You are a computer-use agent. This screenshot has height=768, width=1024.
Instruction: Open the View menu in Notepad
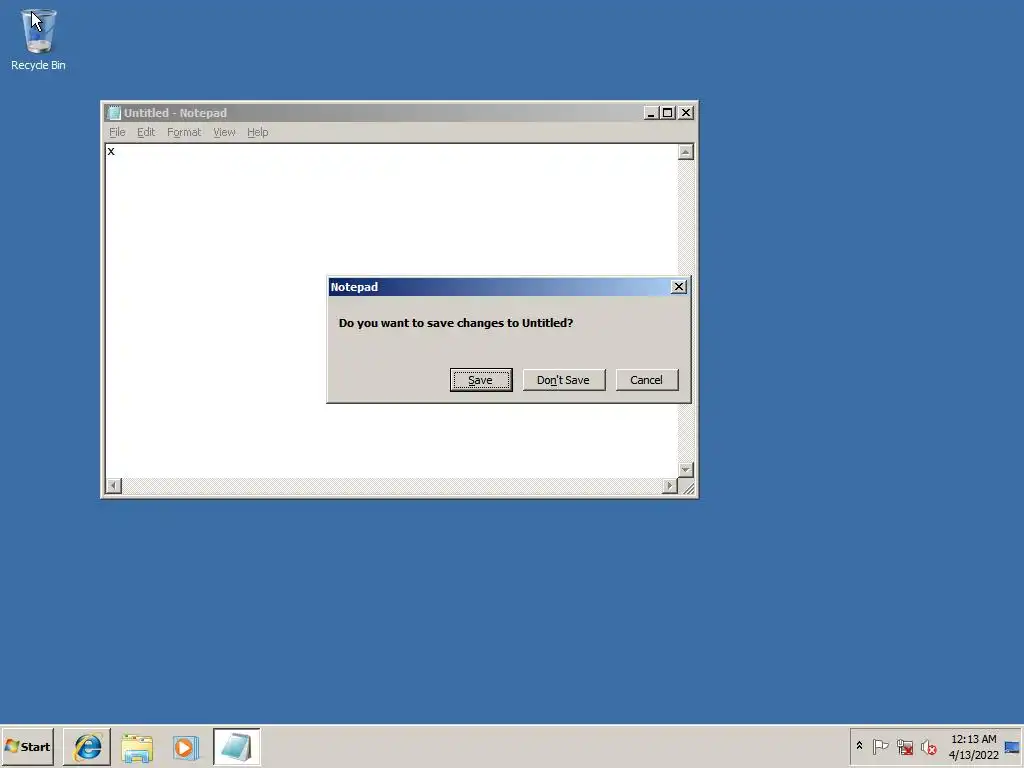point(224,132)
